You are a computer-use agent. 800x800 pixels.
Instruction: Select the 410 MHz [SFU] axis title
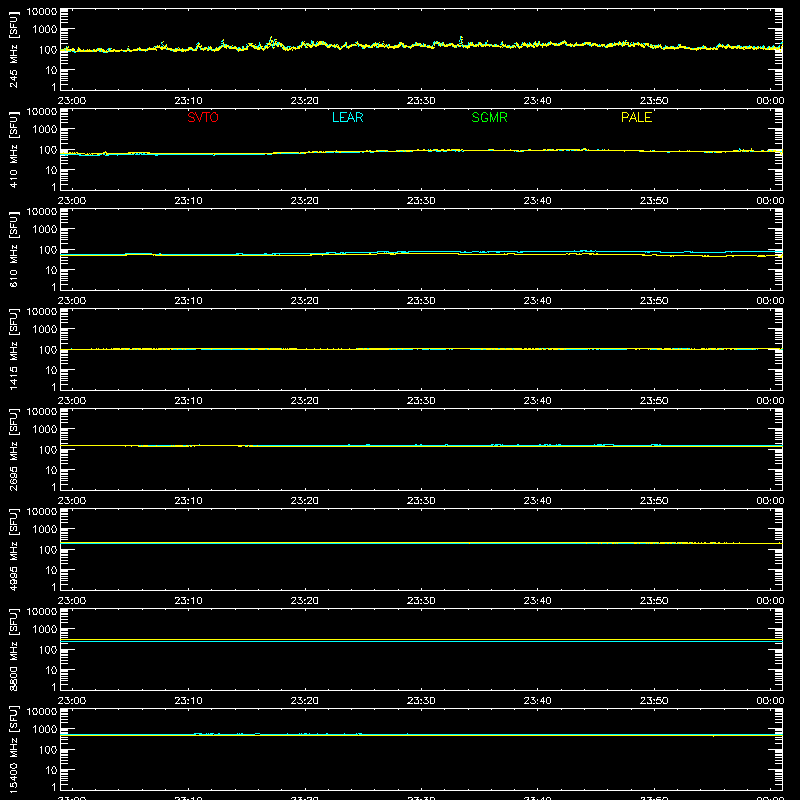pos(13,150)
